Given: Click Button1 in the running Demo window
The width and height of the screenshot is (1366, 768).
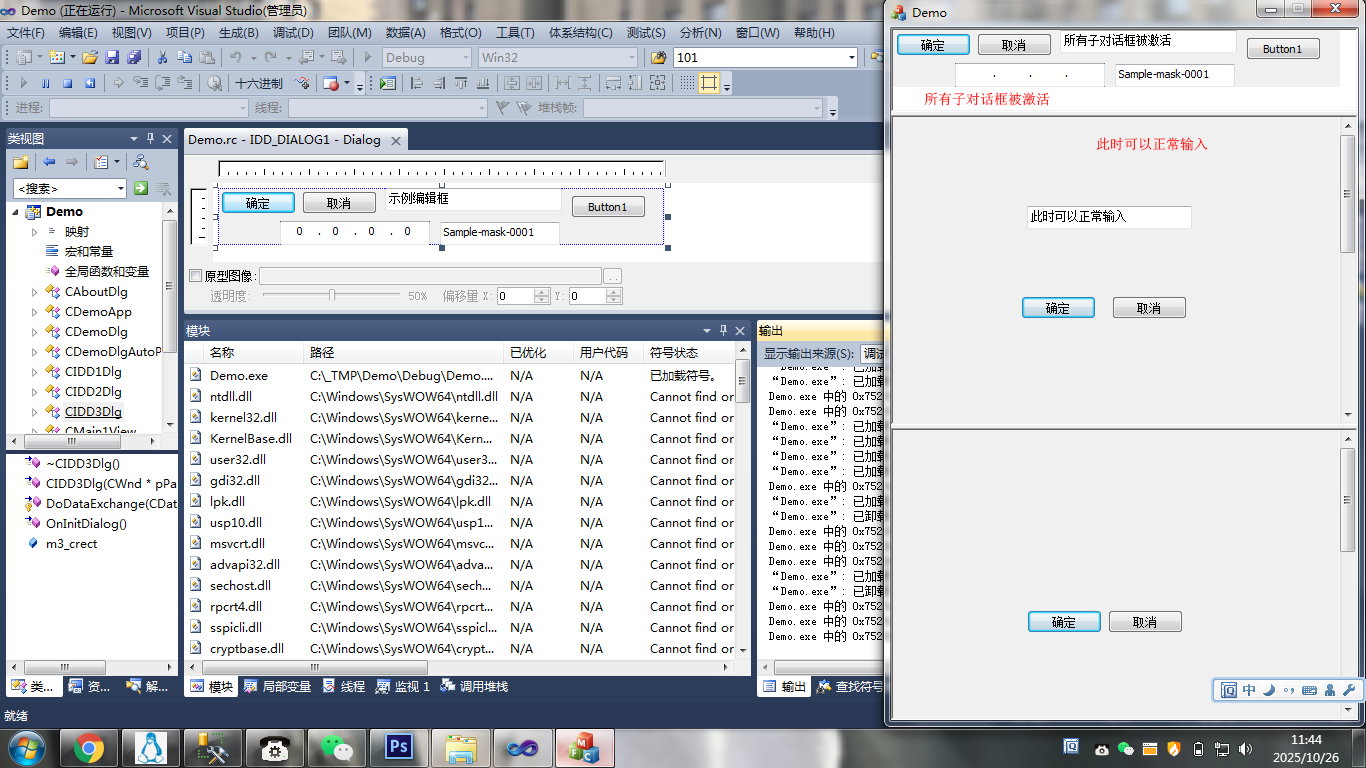Looking at the screenshot, I should pyautogui.click(x=1282, y=48).
